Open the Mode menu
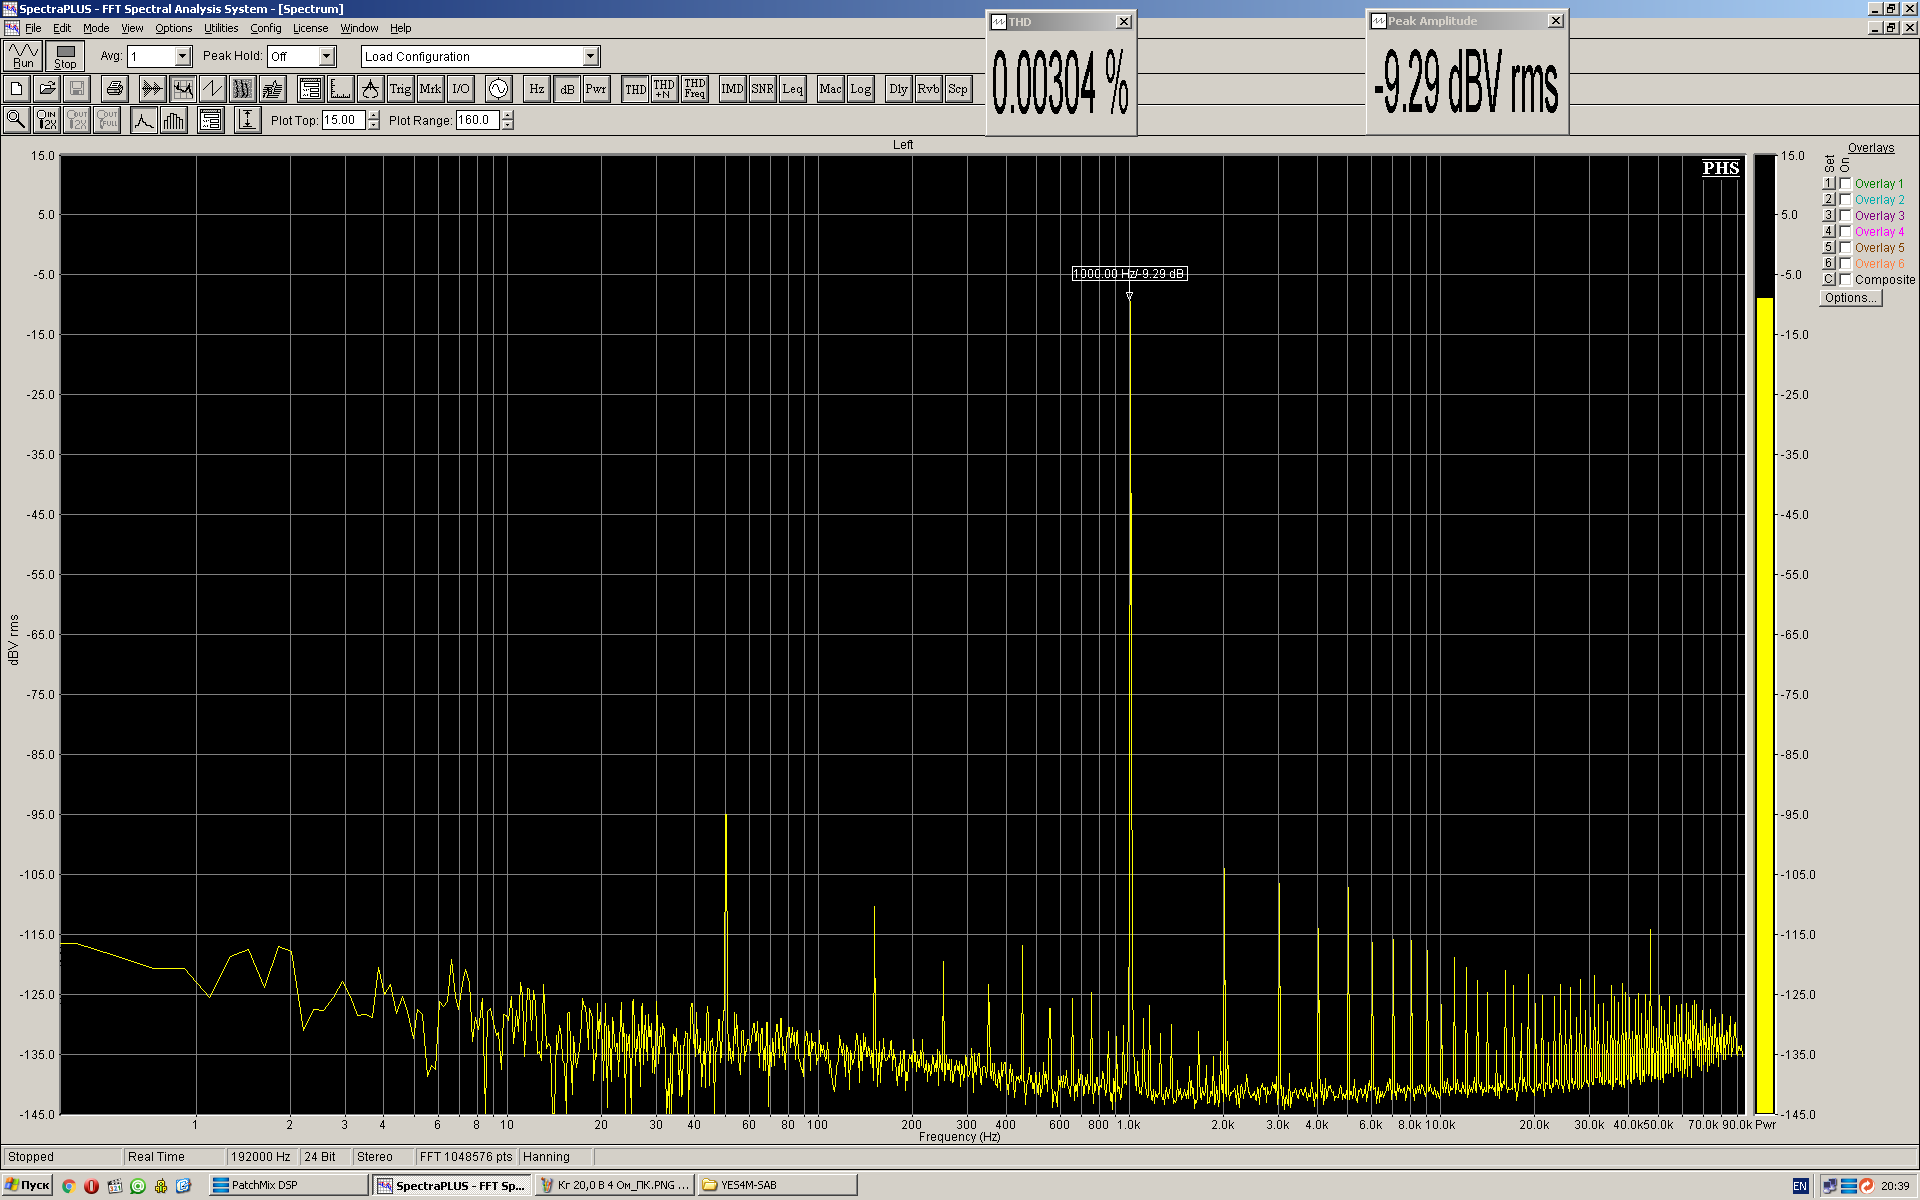The width and height of the screenshot is (1920, 1200). pos(96,28)
